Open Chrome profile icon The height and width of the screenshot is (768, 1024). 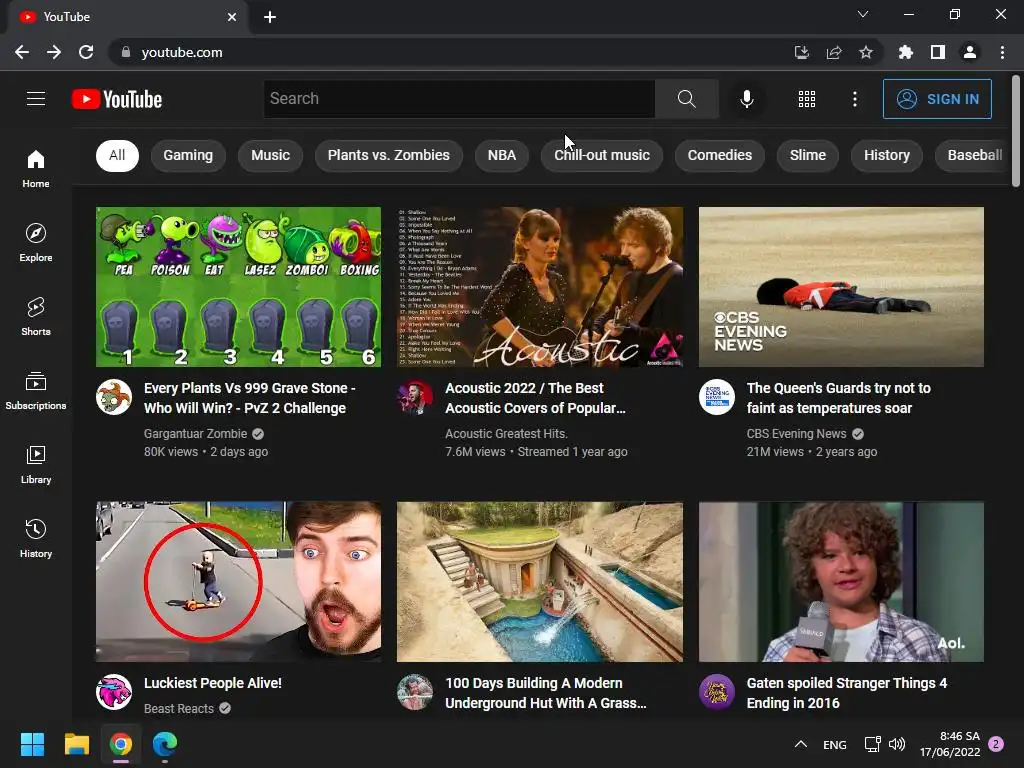pos(970,52)
